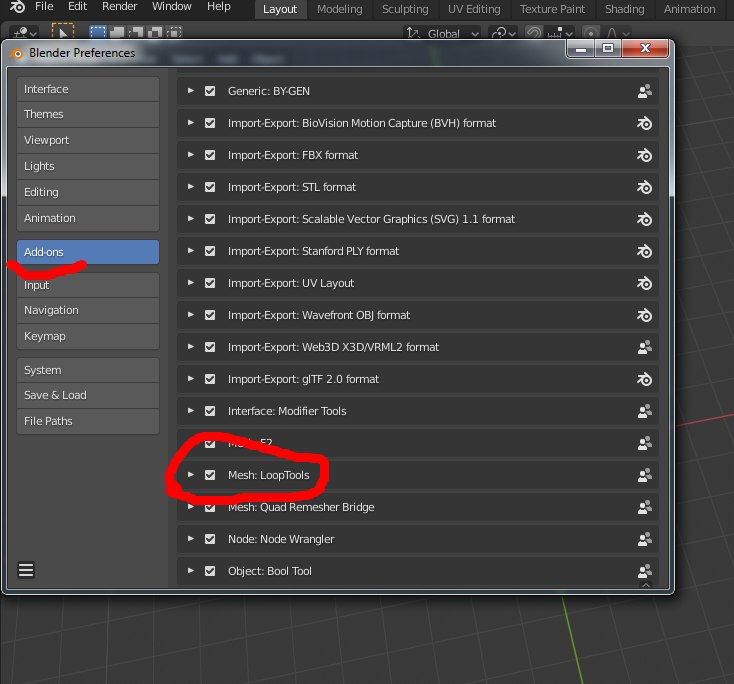Viewport: 734px width, 684px height.
Task: Click the Blender official icon on glTF 2.0 row
Action: [645, 379]
